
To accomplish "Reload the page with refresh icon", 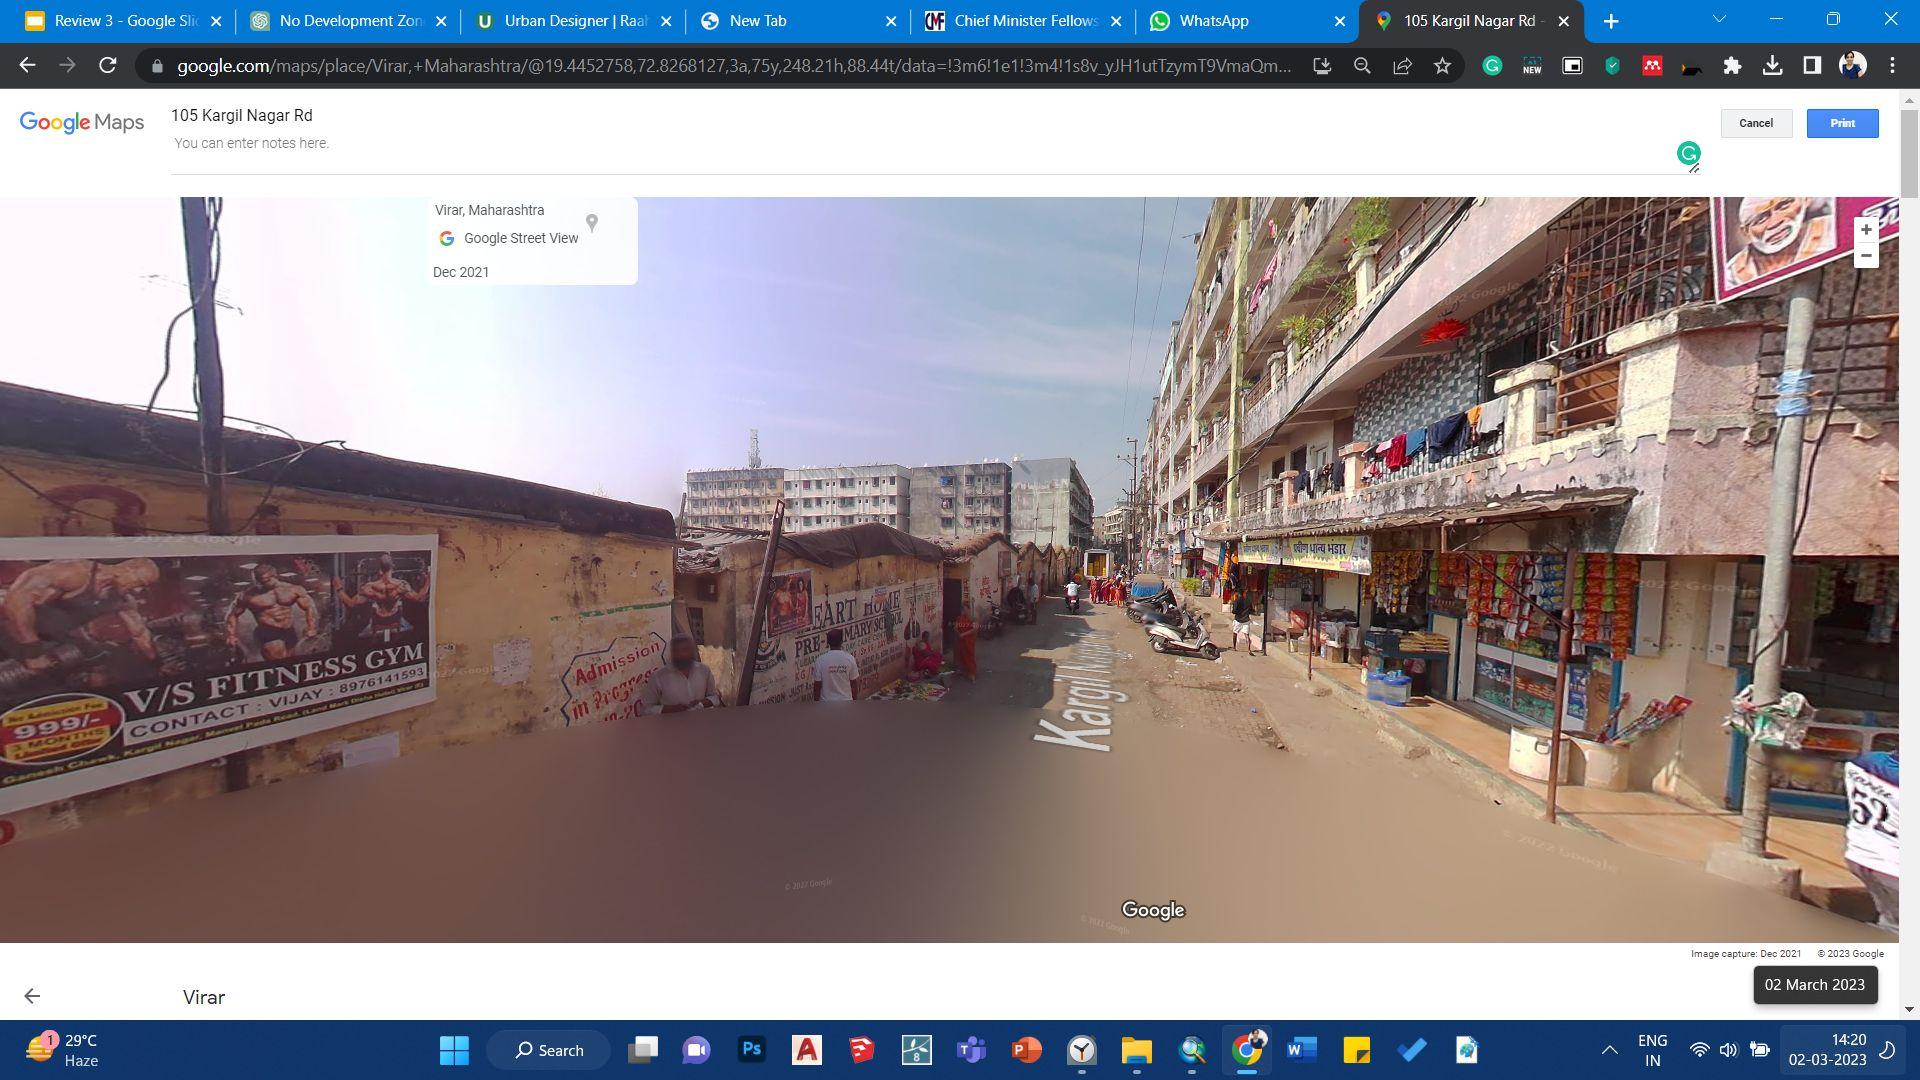I will (x=108, y=66).
